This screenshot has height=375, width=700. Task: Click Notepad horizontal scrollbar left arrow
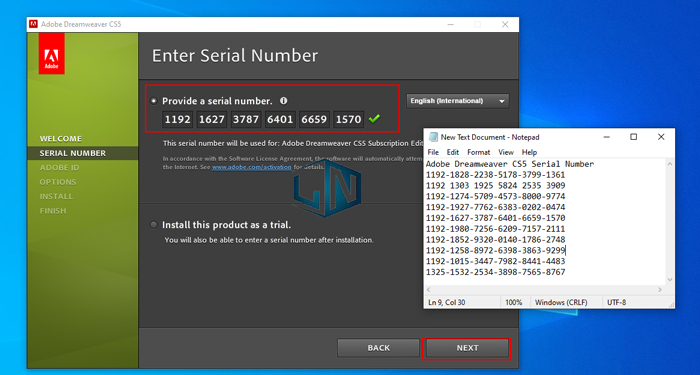click(429, 290)
